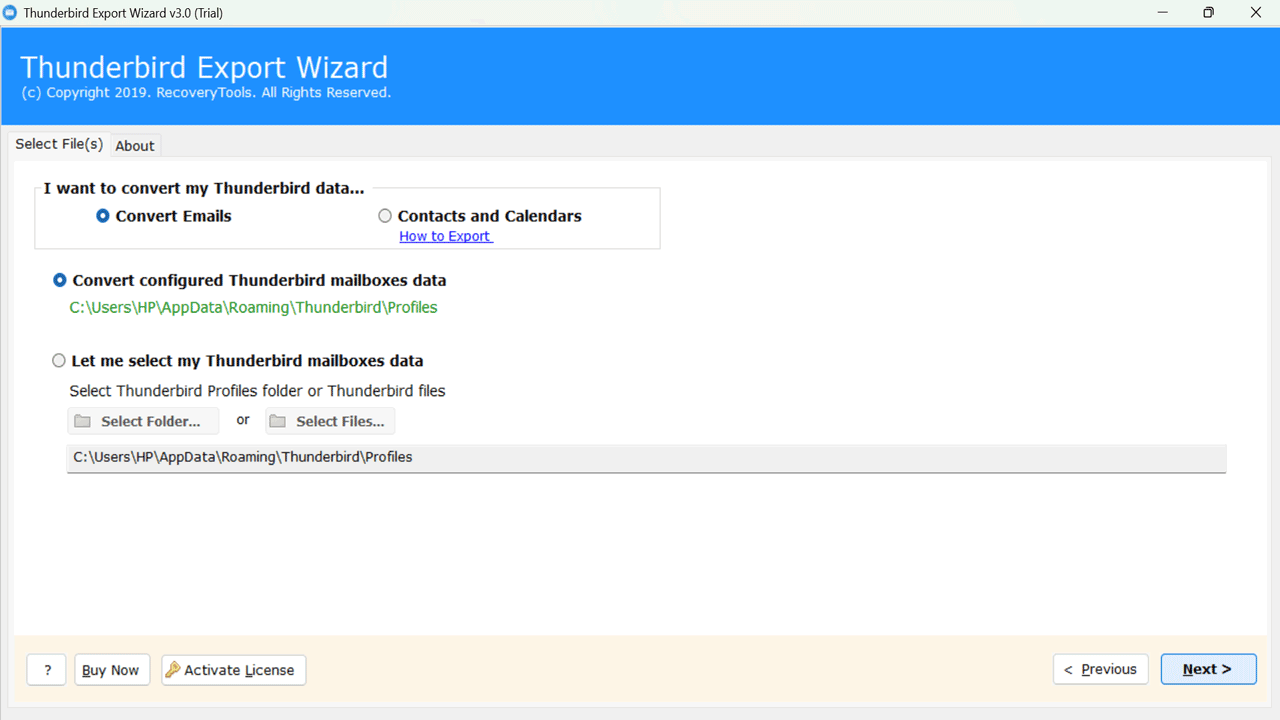Click the Thunderbird Export Wizard banner heading
This screenshot has height=720, width=1280.
204,68
